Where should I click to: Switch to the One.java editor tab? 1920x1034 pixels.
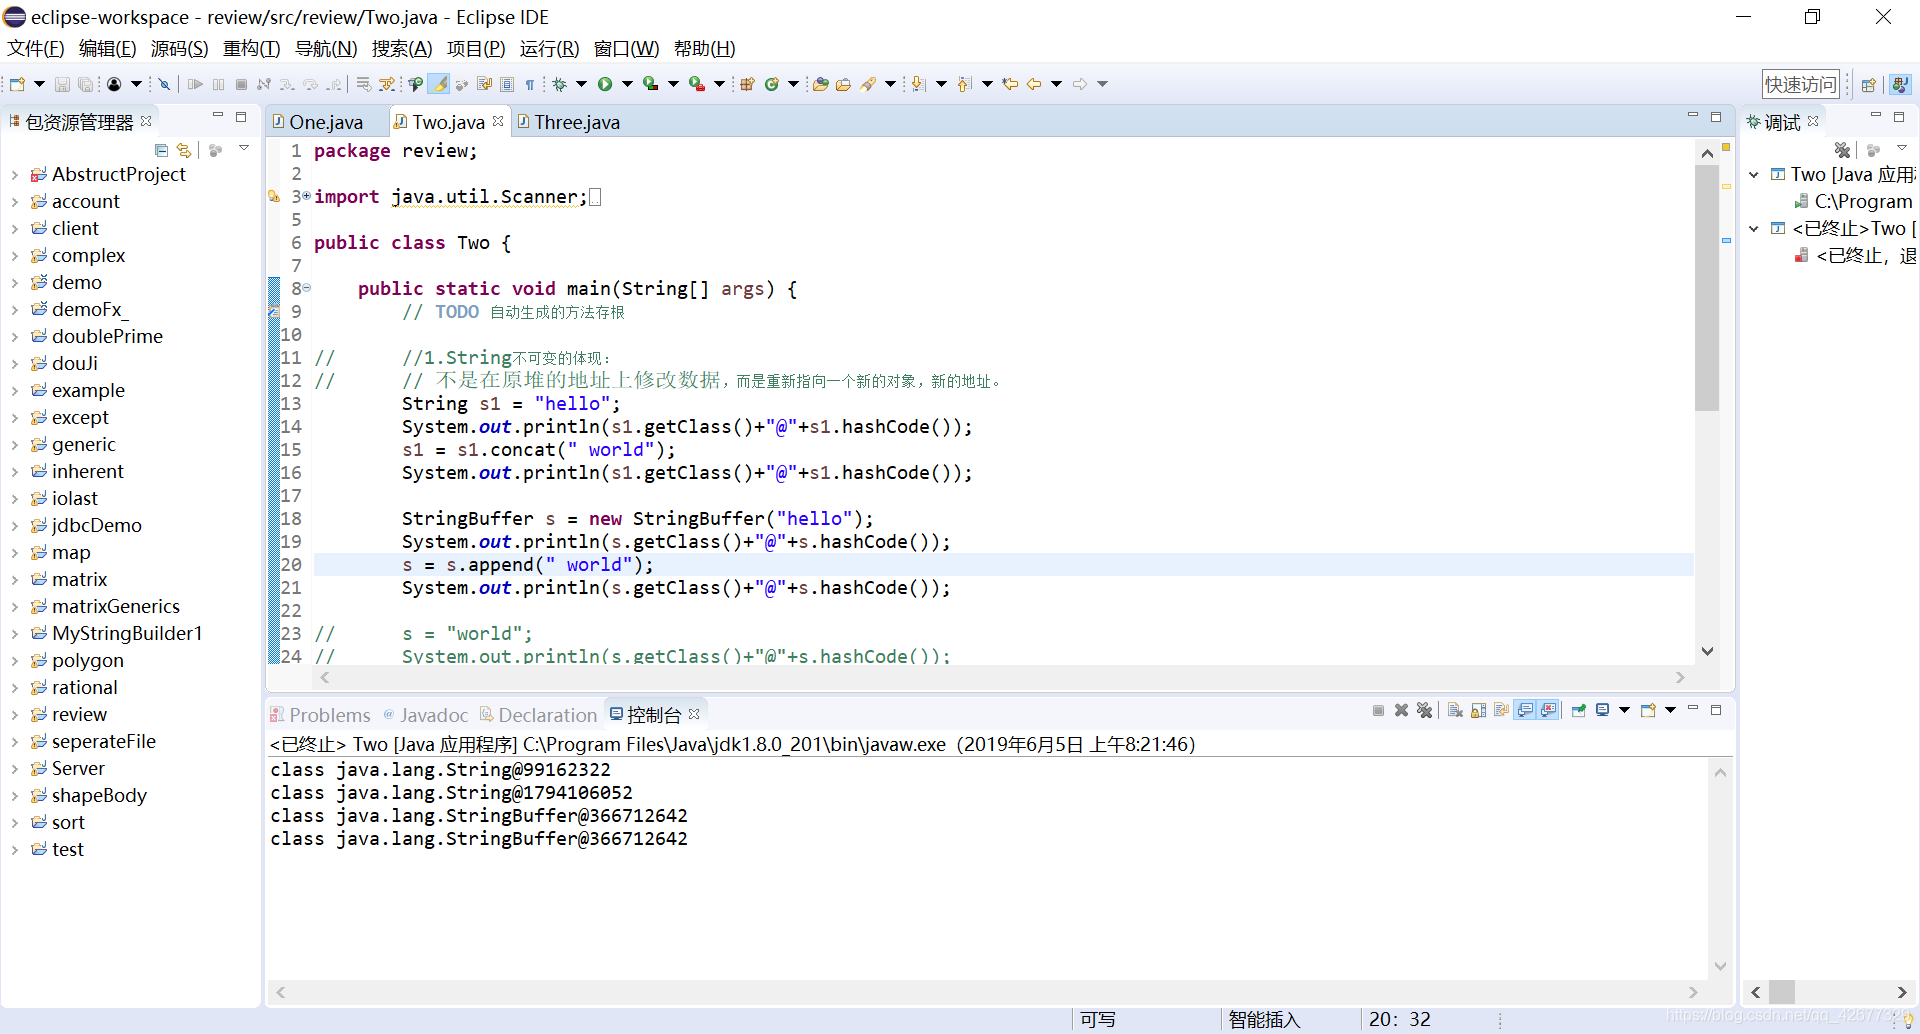tap(326, 122)
